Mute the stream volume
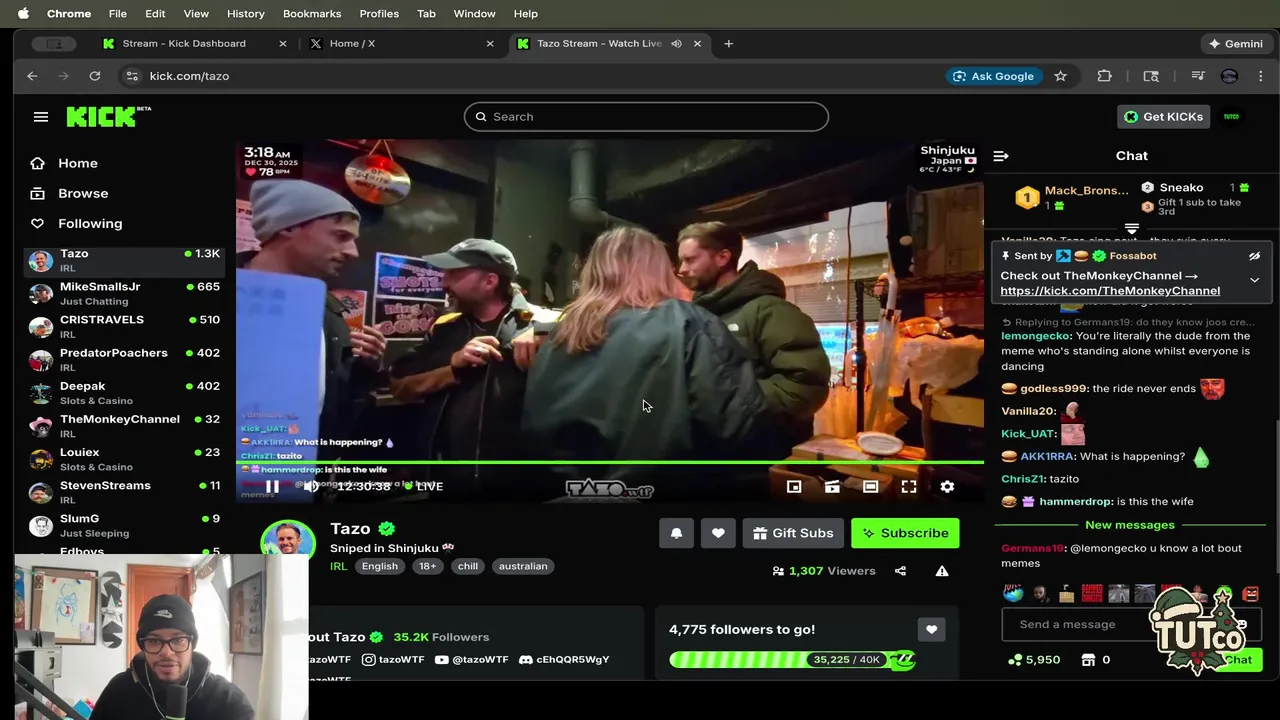 311,486
